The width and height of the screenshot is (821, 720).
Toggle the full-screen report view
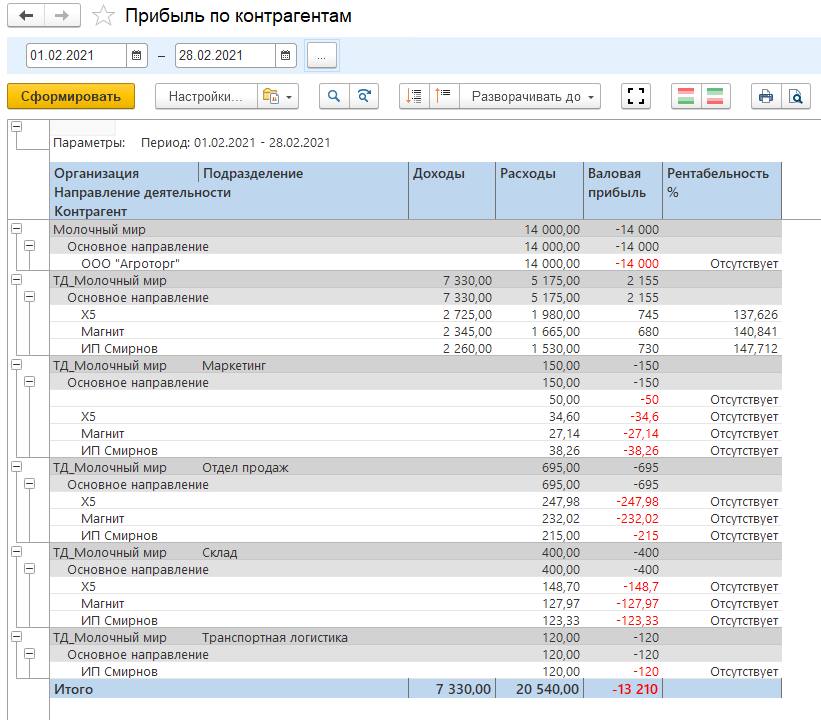[635, 96]
